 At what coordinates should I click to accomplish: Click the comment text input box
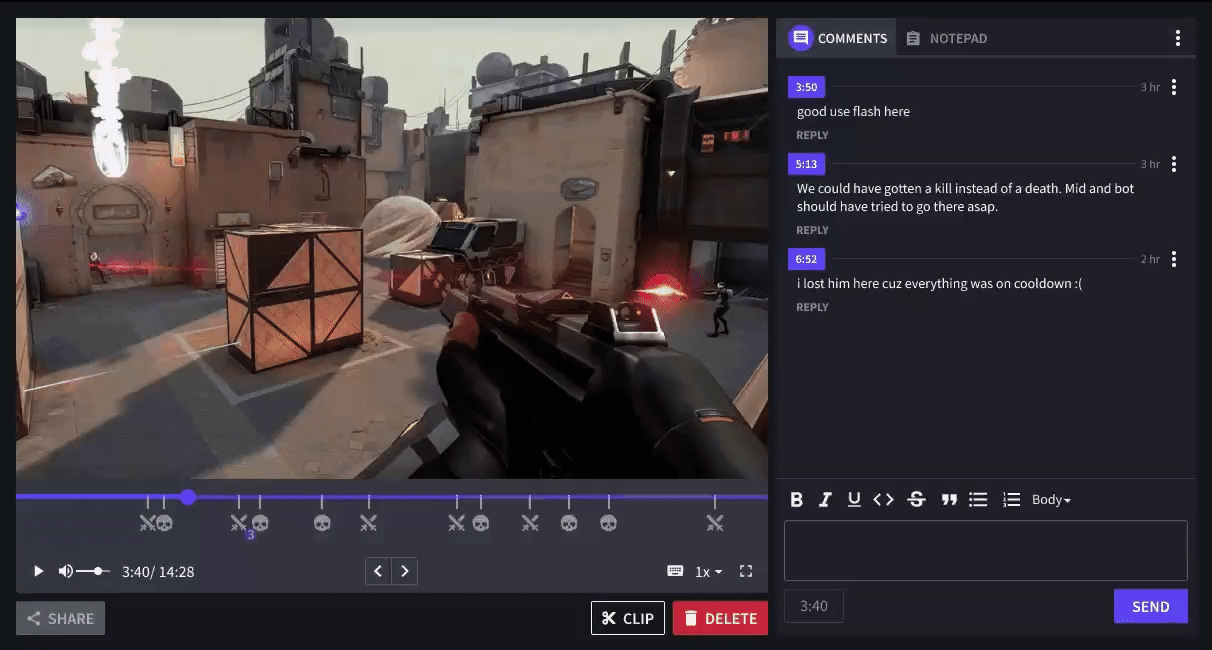click(985, 550)
